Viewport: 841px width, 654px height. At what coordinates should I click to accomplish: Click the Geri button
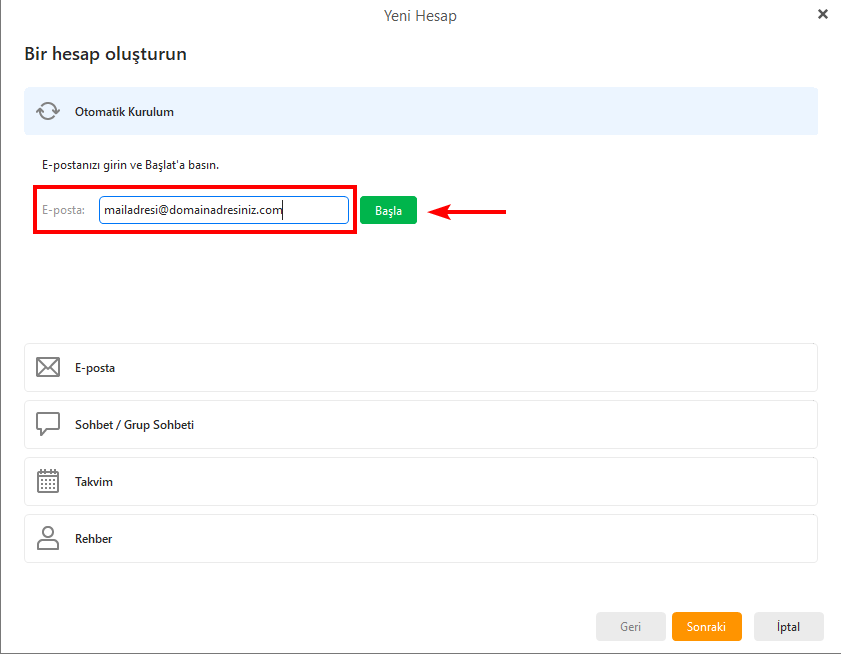630,627
